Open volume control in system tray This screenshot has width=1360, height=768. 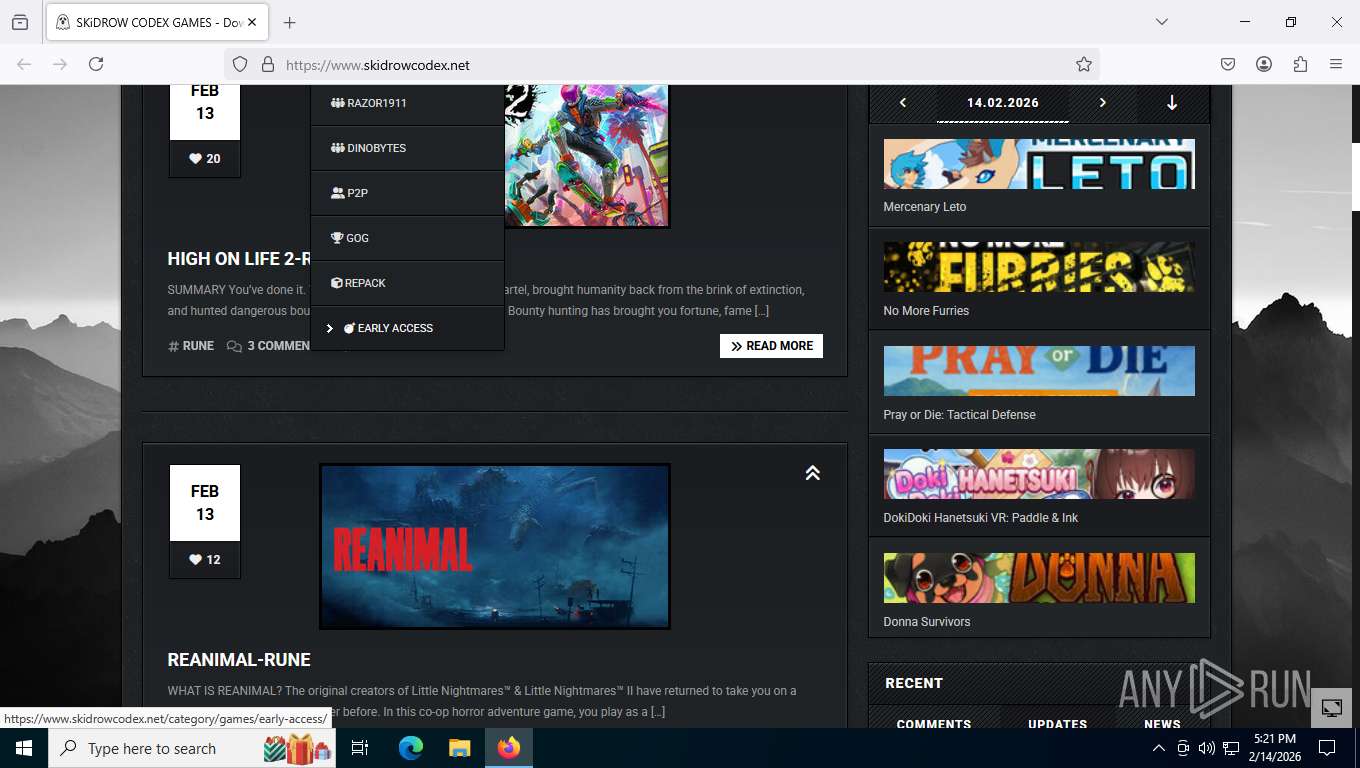pyautogui.click(x=1207, y=748)
